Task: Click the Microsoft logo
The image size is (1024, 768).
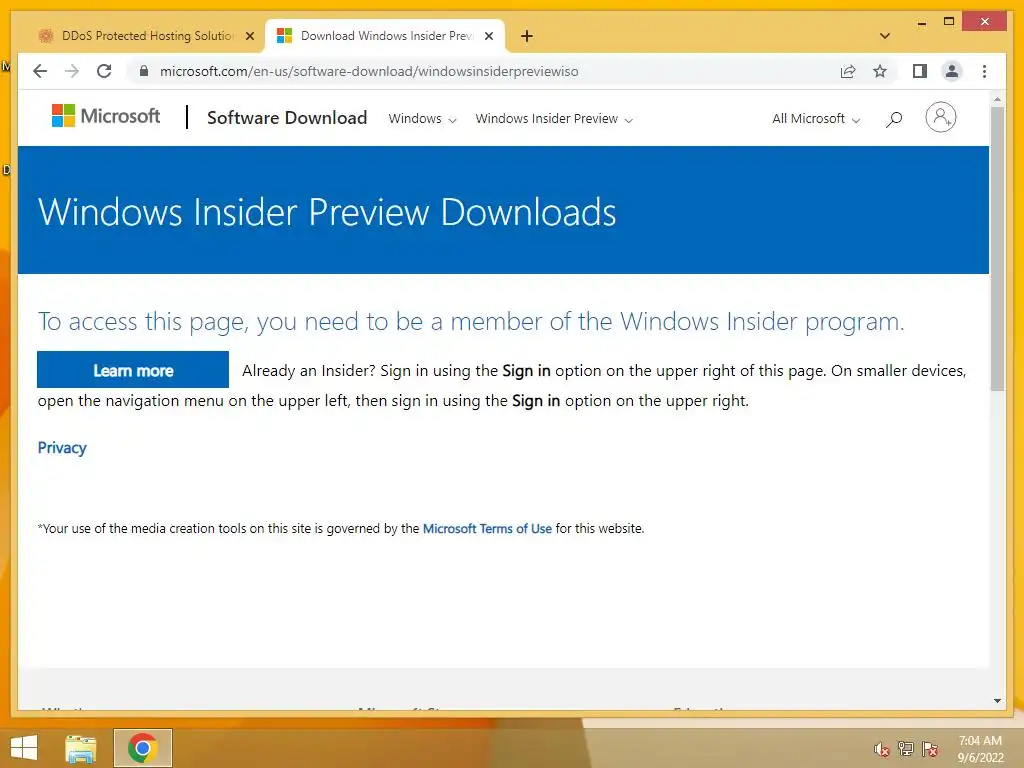Action: click(x=106, y=116)
